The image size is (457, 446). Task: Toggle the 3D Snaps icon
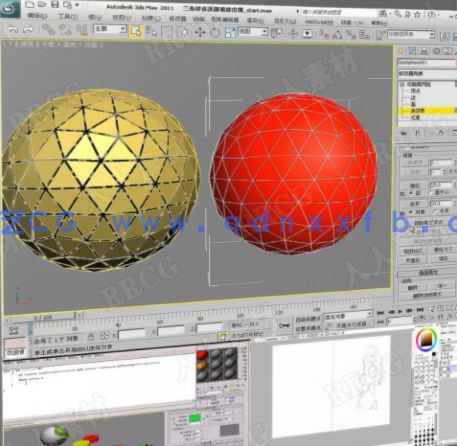tap(323, 34)
